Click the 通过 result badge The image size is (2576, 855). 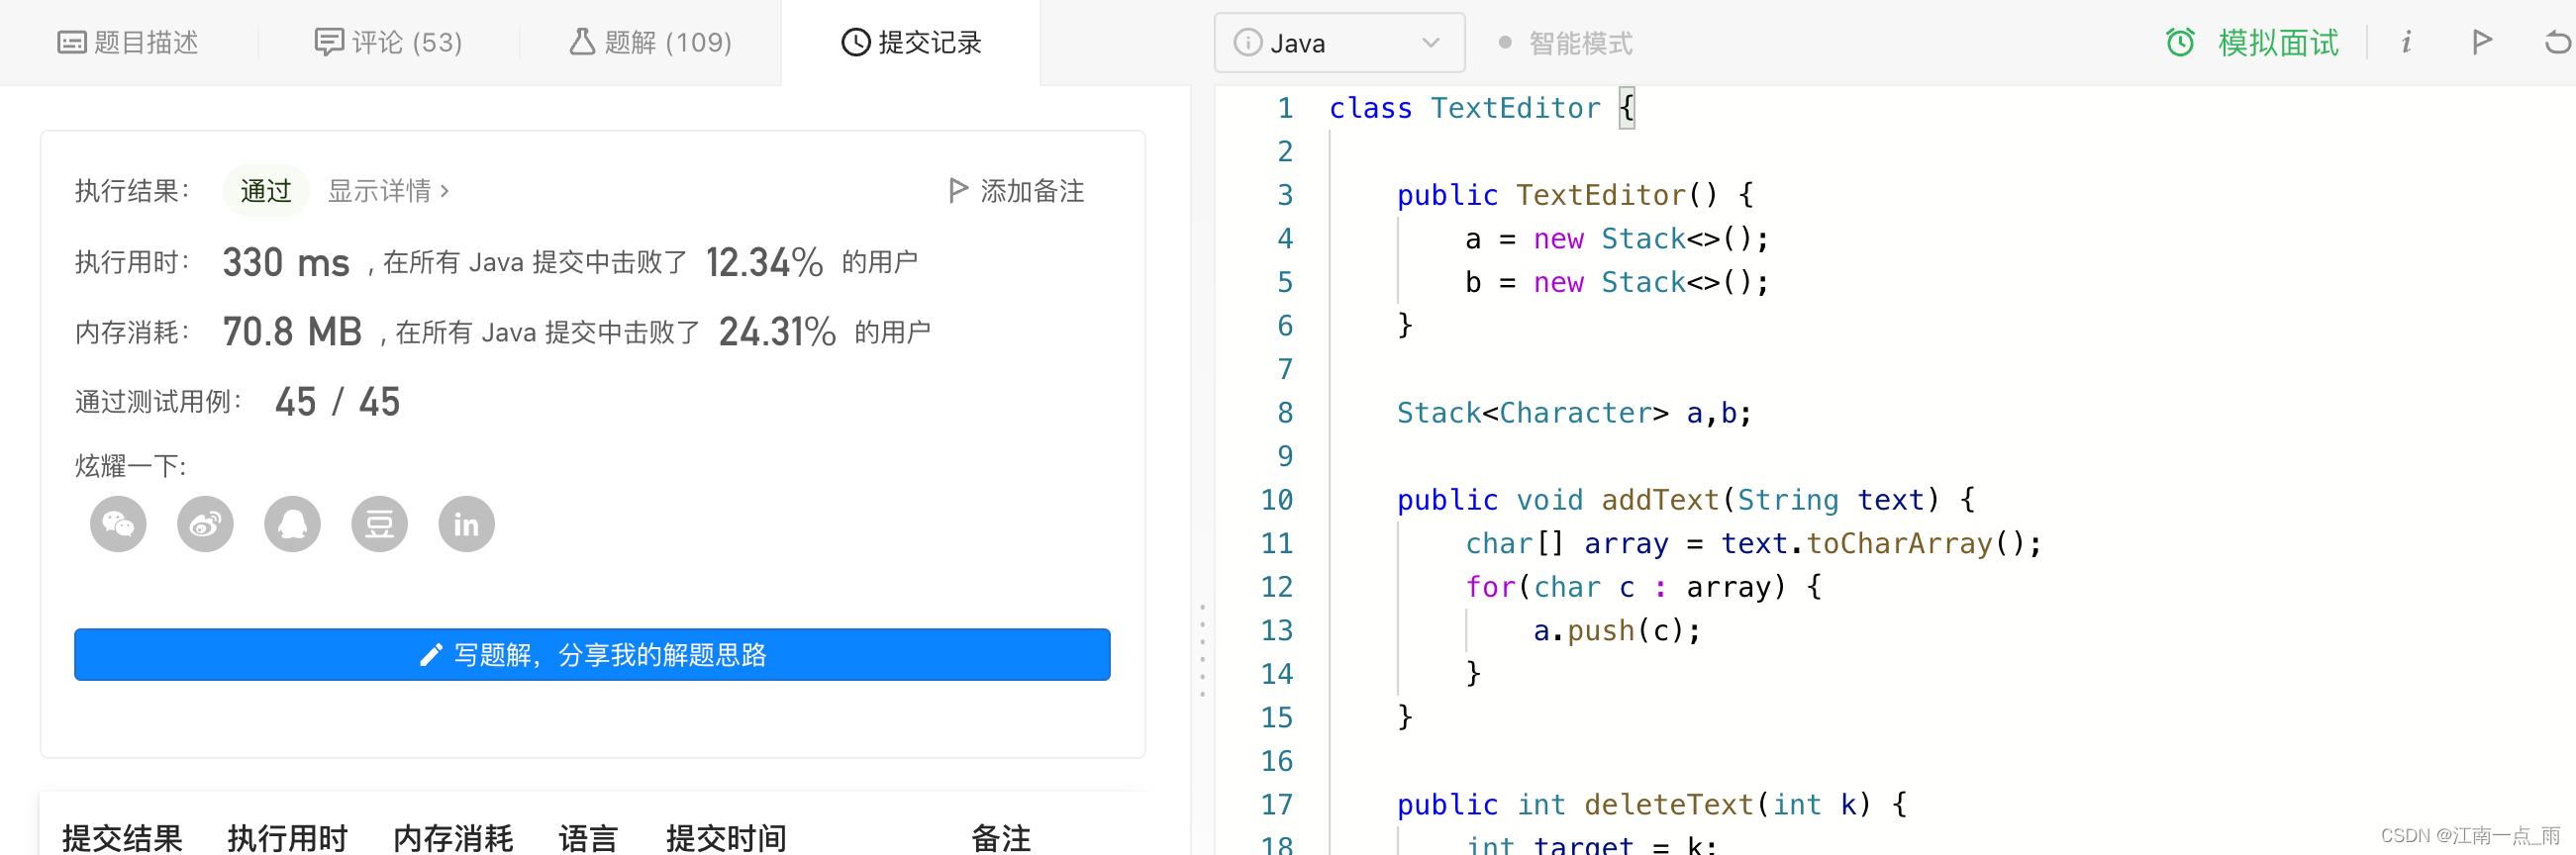coord(266,191)
